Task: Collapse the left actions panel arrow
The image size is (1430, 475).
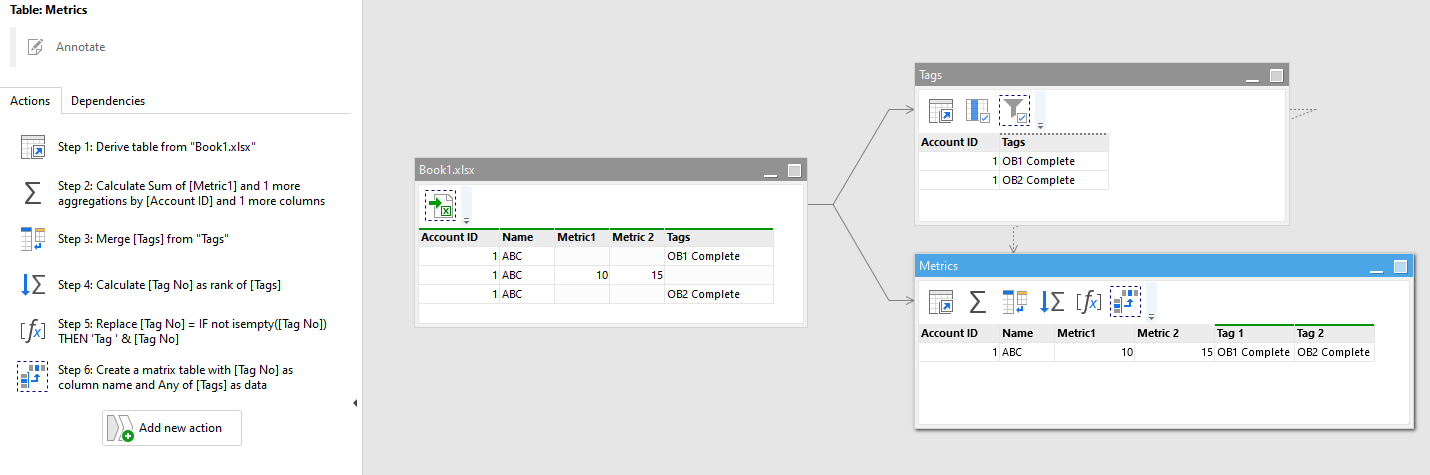Action: coord(356,403)
